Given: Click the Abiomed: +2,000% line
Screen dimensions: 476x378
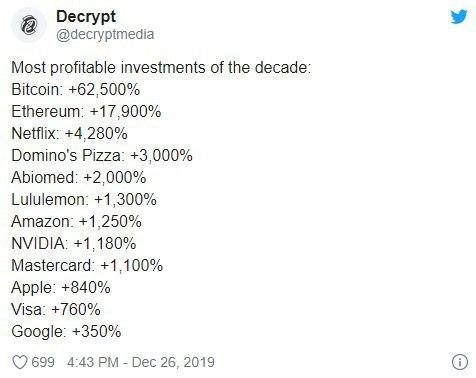Looking at the screenshot, I should (x=79, y=177).
